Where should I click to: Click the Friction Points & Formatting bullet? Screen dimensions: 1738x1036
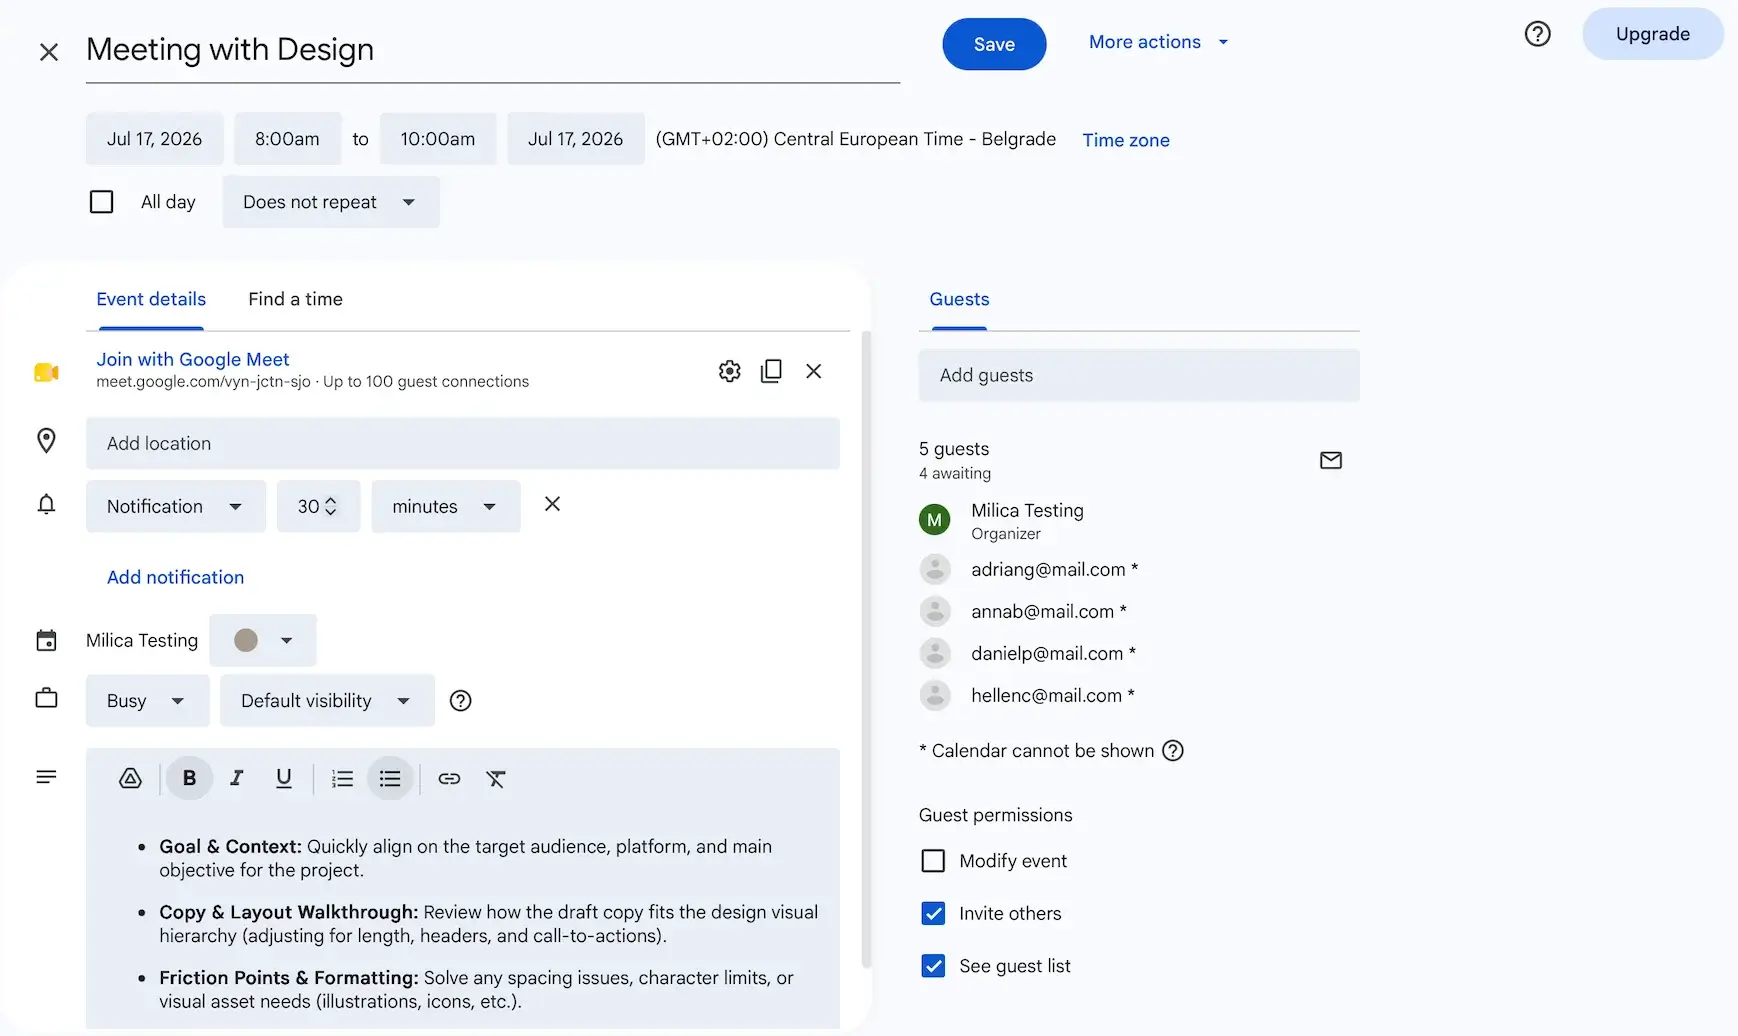(477, 989)
